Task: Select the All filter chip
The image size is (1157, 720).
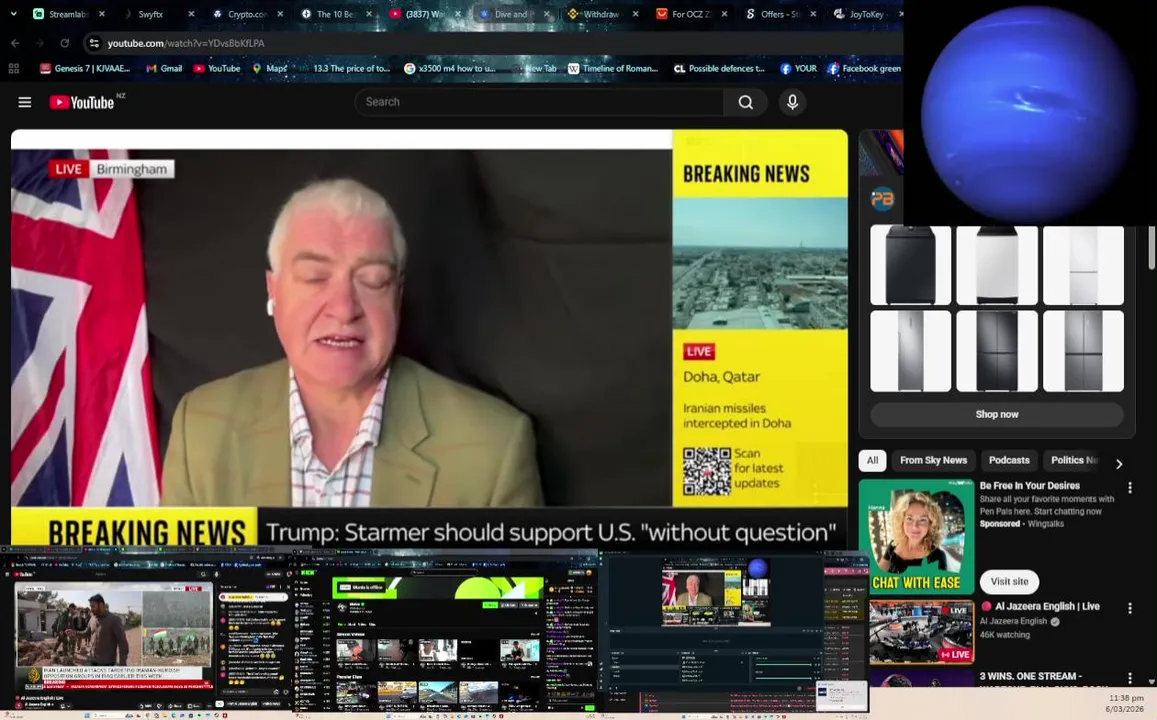Action: click(x=872, y=460)
